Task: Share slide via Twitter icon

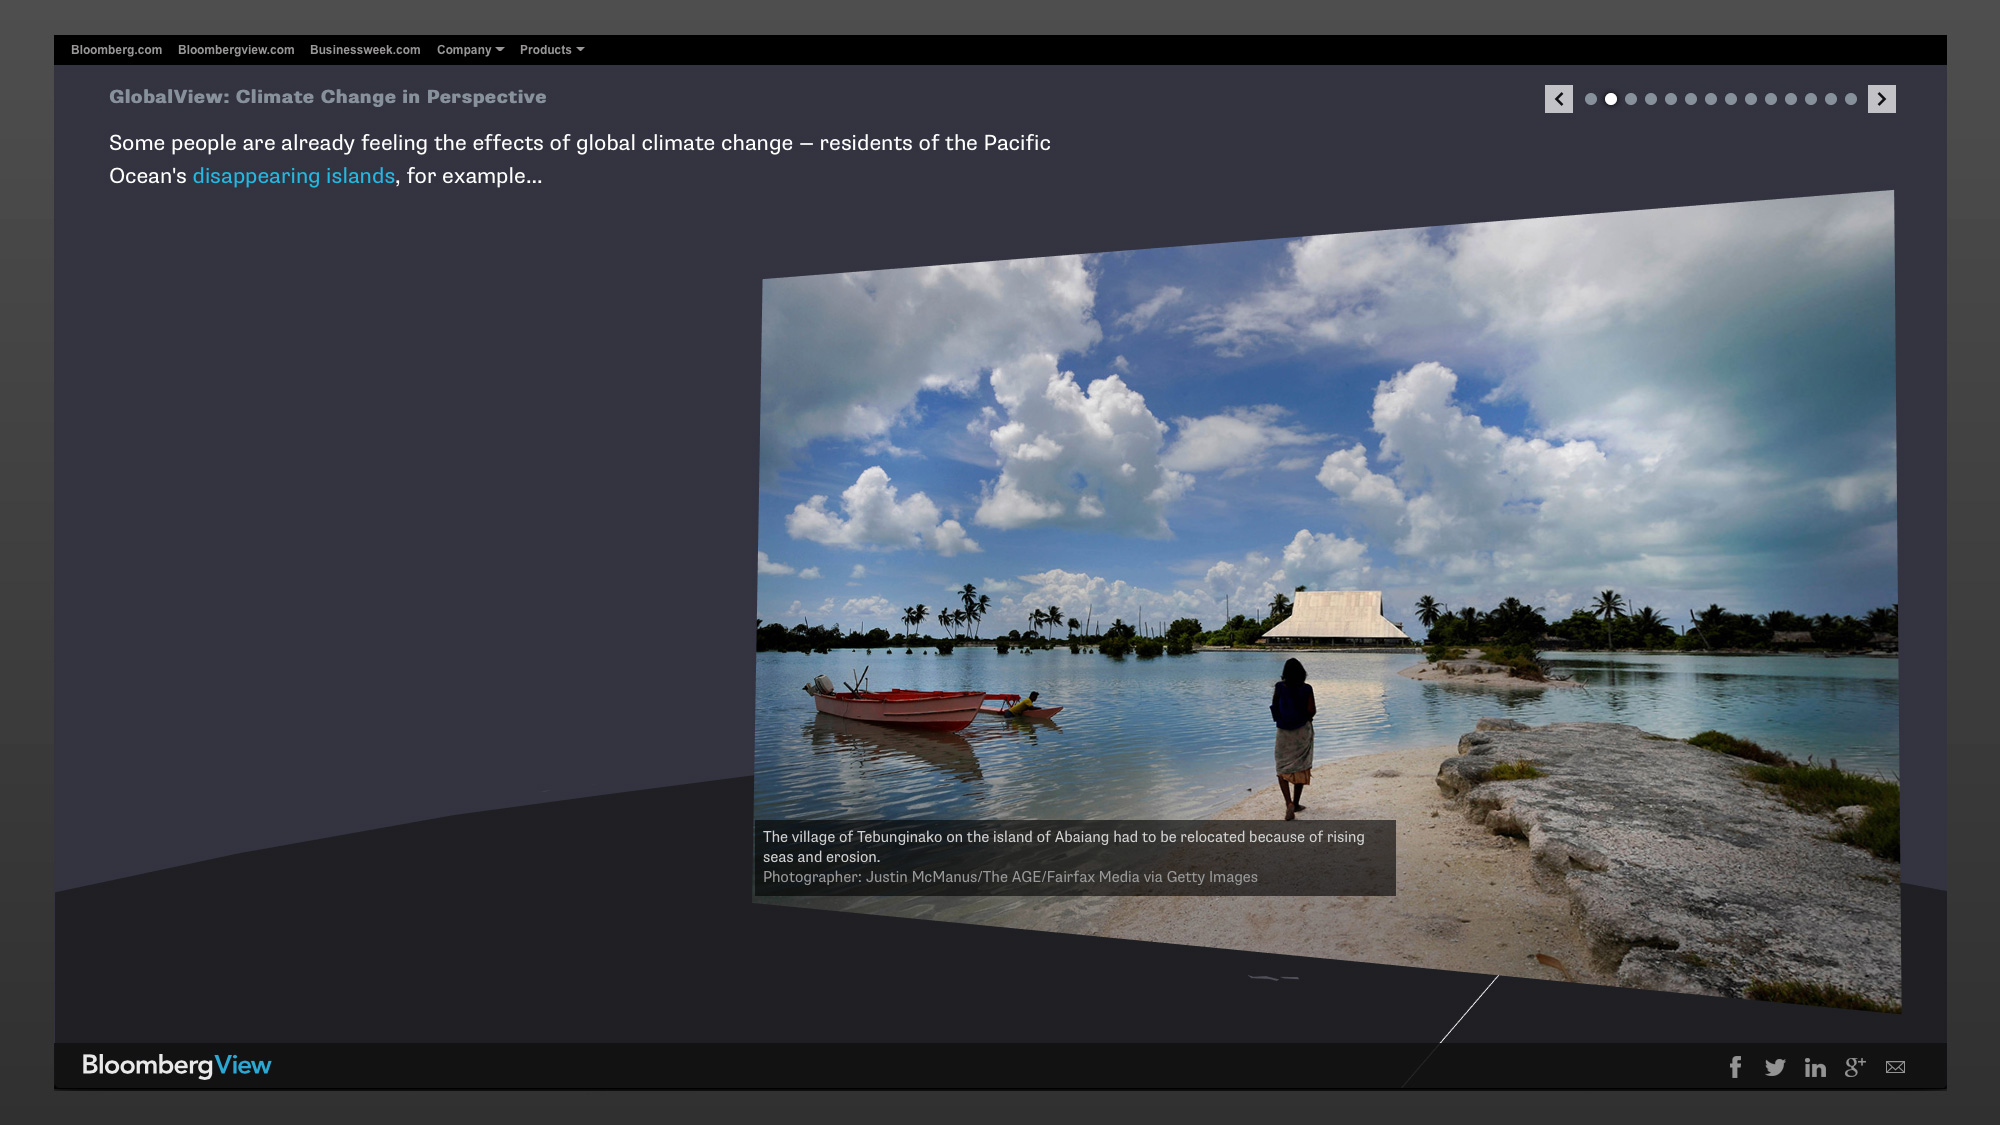Action: click(x=1775, y=1067)
